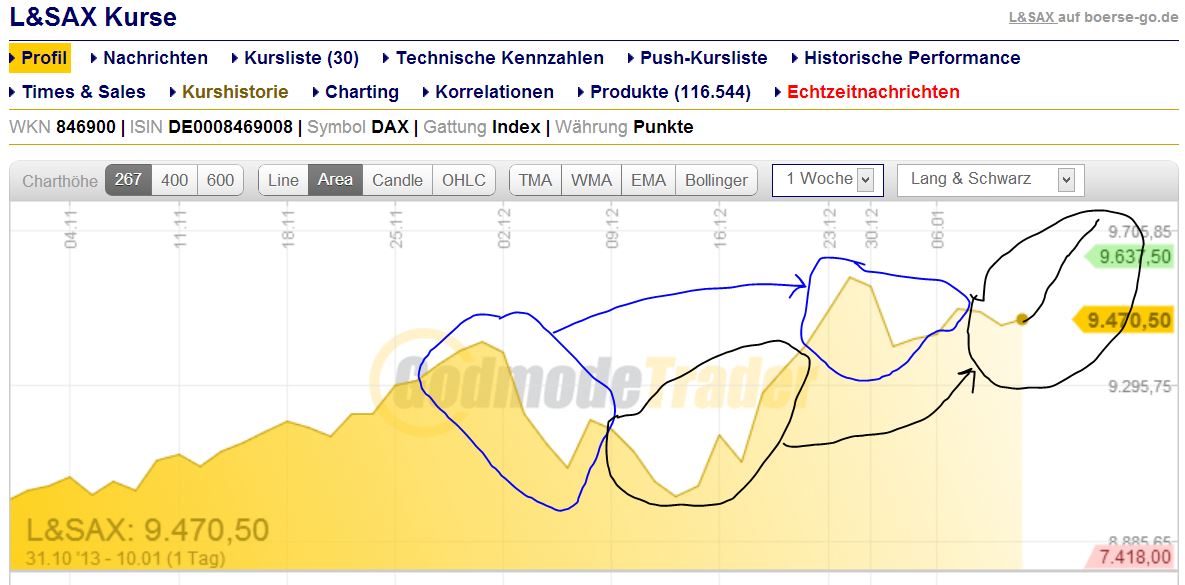The width and height of the screenshot is (1185, 585).
Task: Open the Lang & Schwarz exchange selector
Action: pos(989,180)
